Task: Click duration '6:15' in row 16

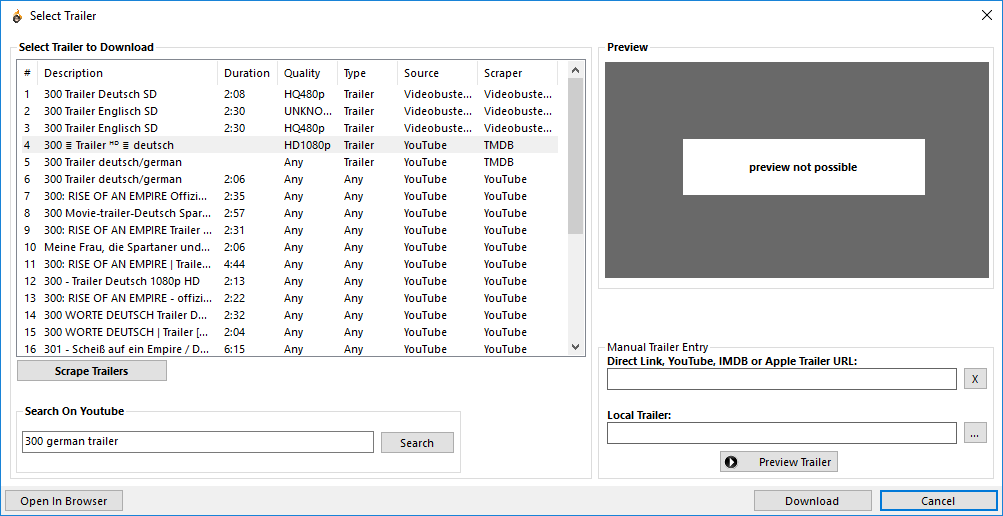Action: 234,349
